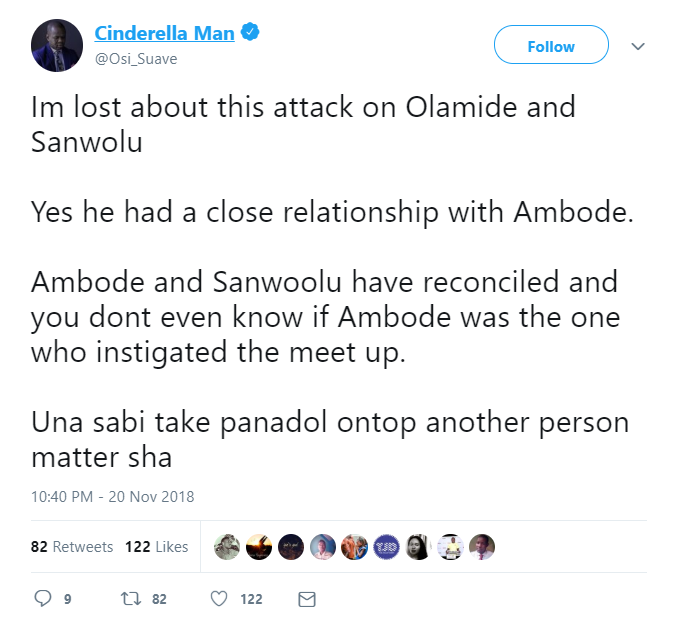Click the first liker avatar in sepia tone
The height and width of the screenshot is (620, 681).
click(227, 547)
